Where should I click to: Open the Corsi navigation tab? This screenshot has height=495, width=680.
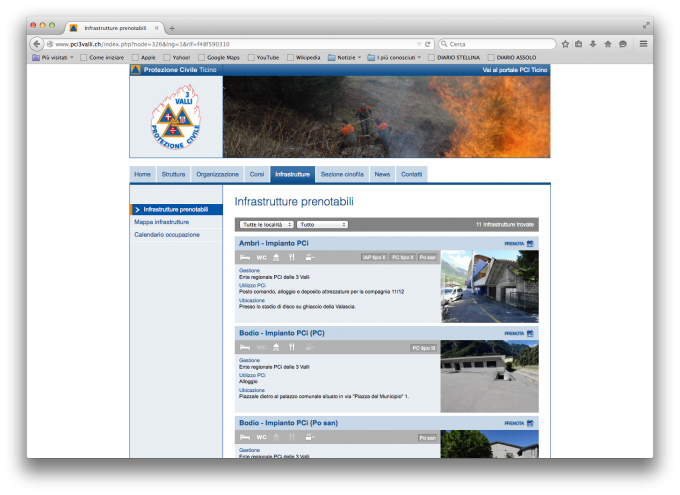coord(257,174)
